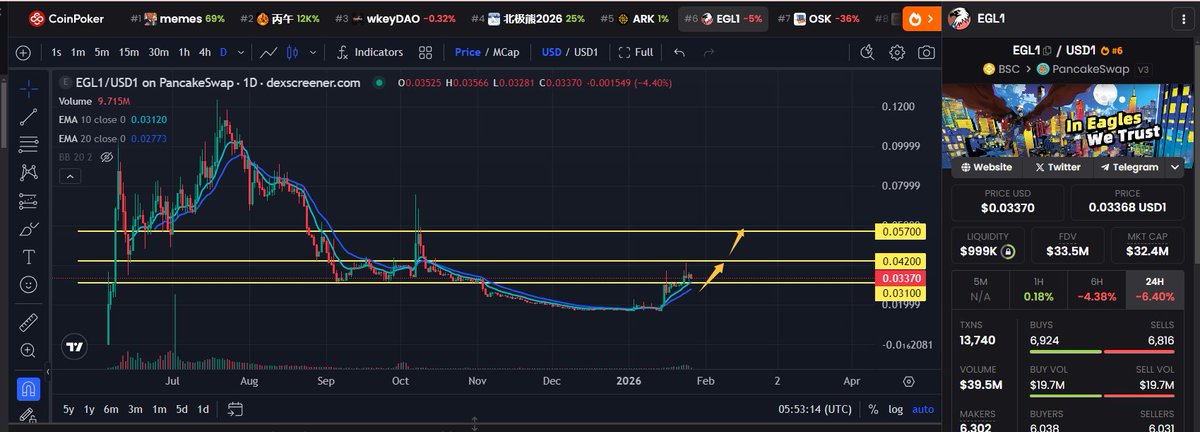
Task: Open the quick search magnifier icon
Action: coord(867,52)
